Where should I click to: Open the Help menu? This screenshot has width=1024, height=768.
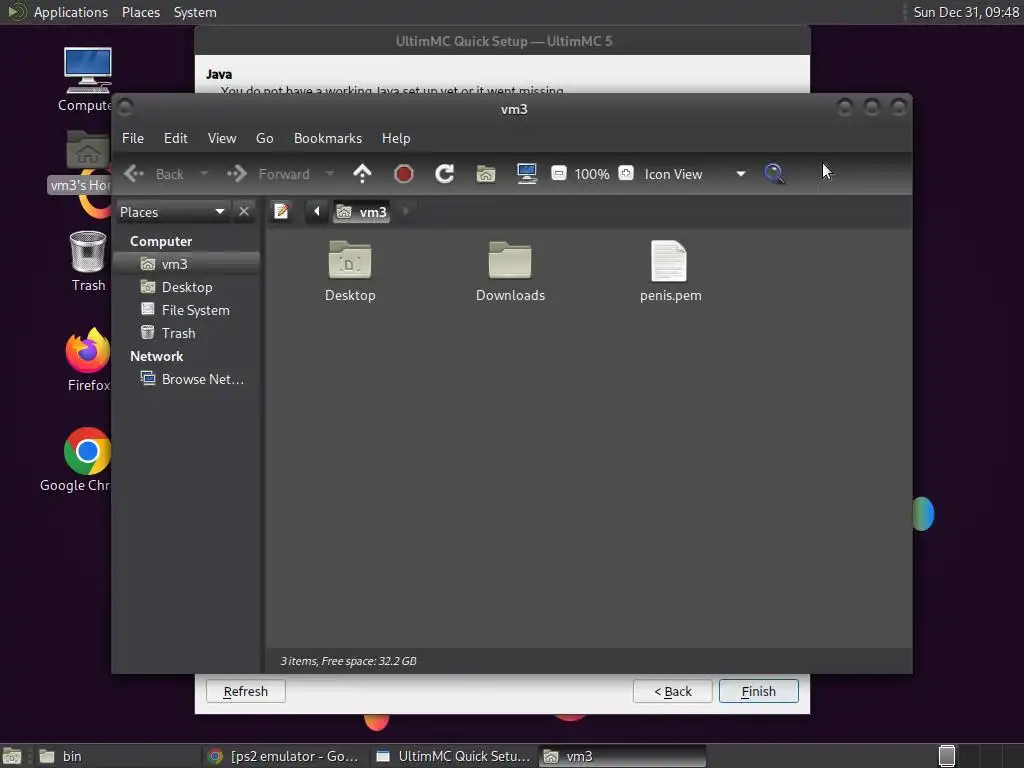tap(396, 138)
